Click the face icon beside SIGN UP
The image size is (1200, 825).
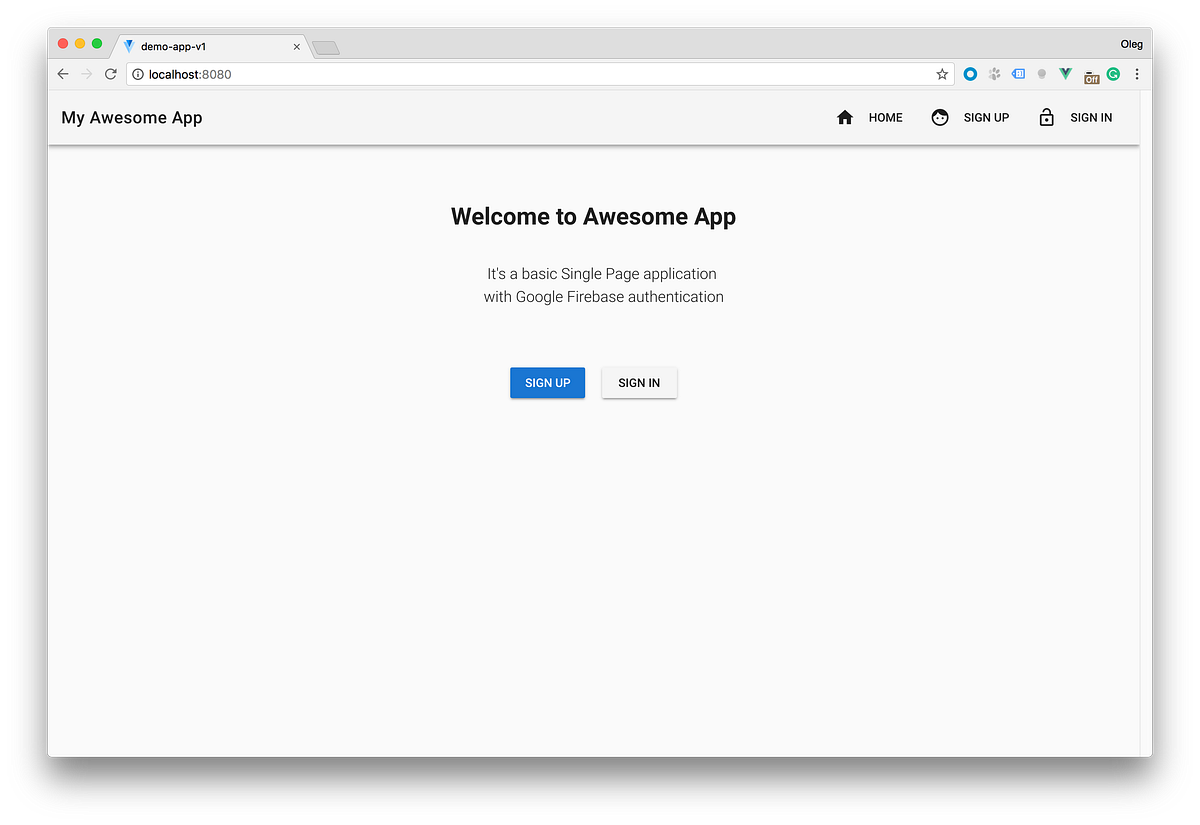click(939, 117)
